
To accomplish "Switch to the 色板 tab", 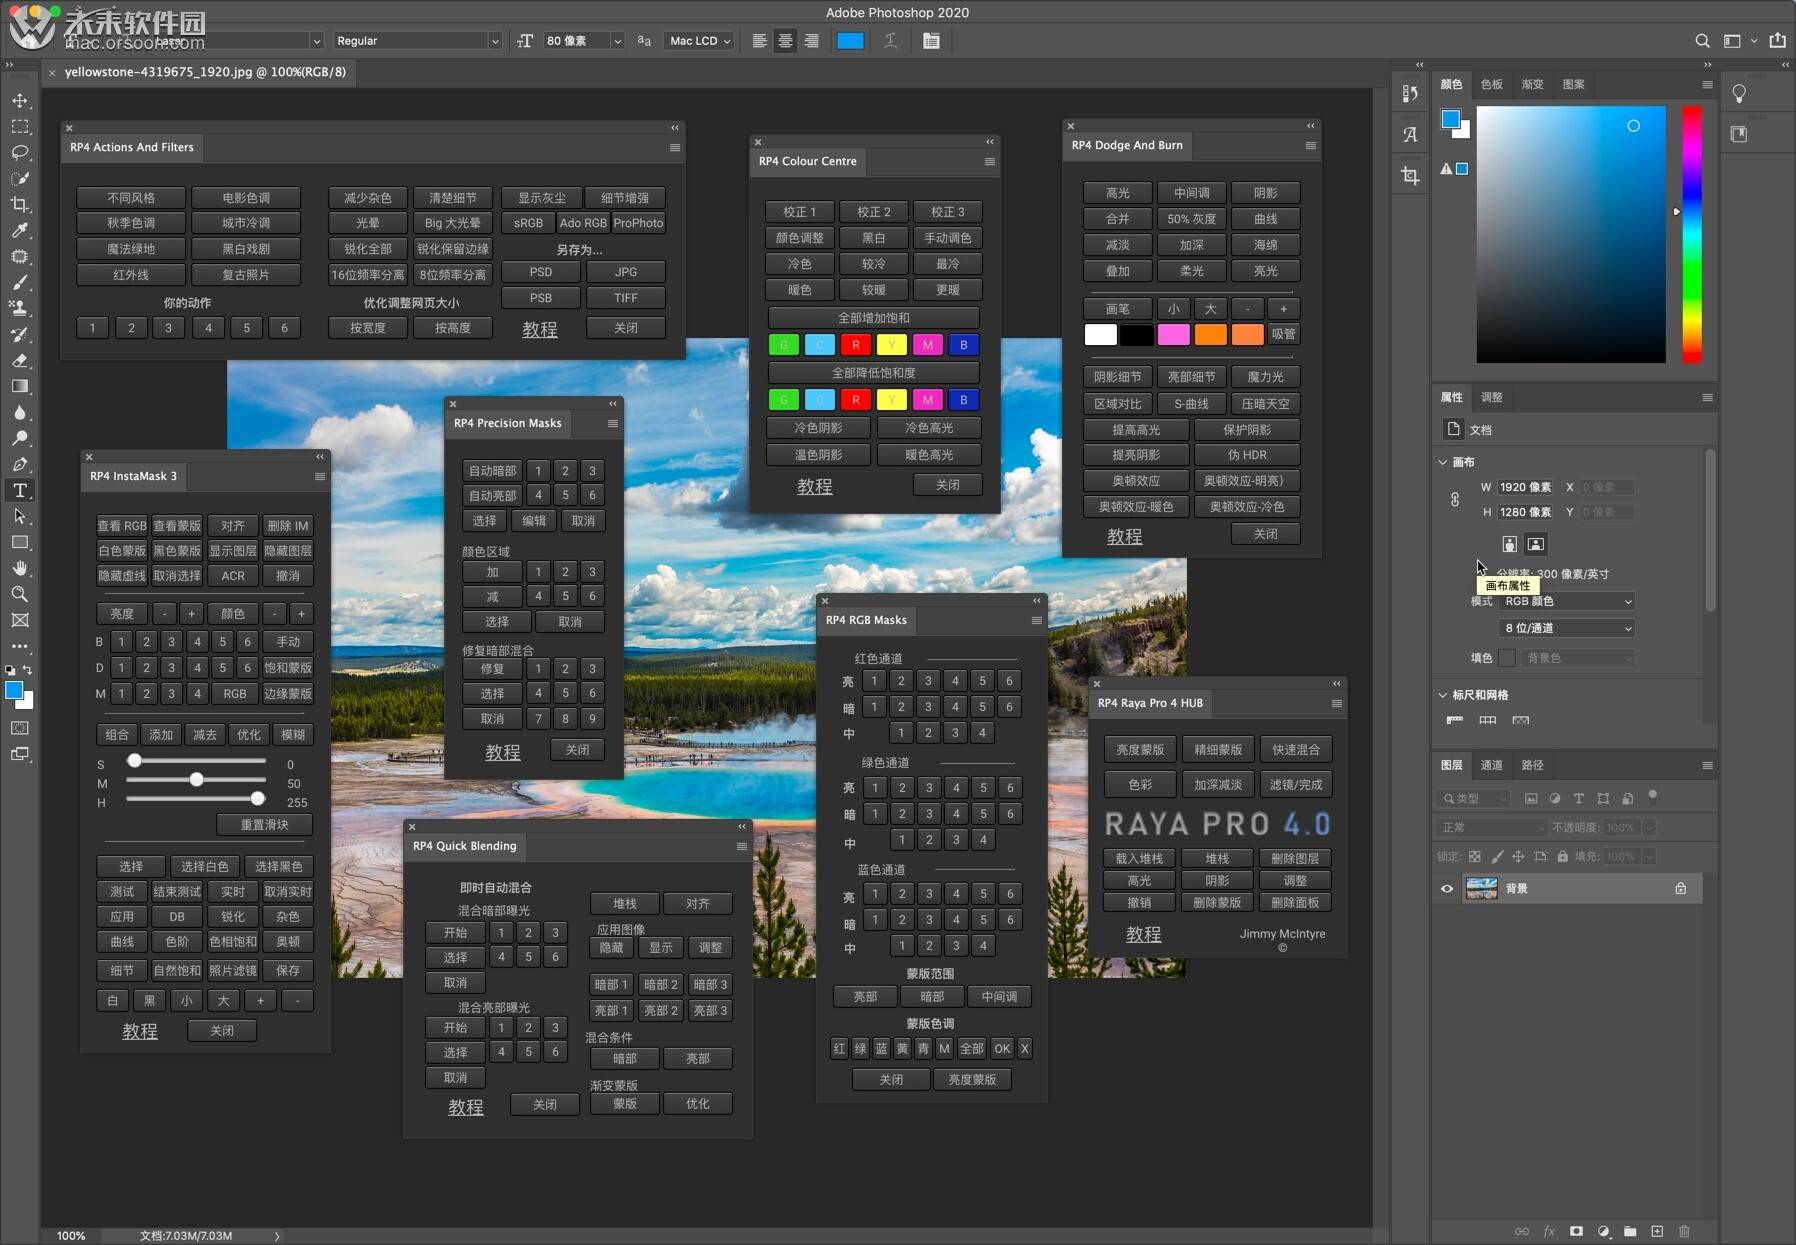I will click(x=1491, y=84).
